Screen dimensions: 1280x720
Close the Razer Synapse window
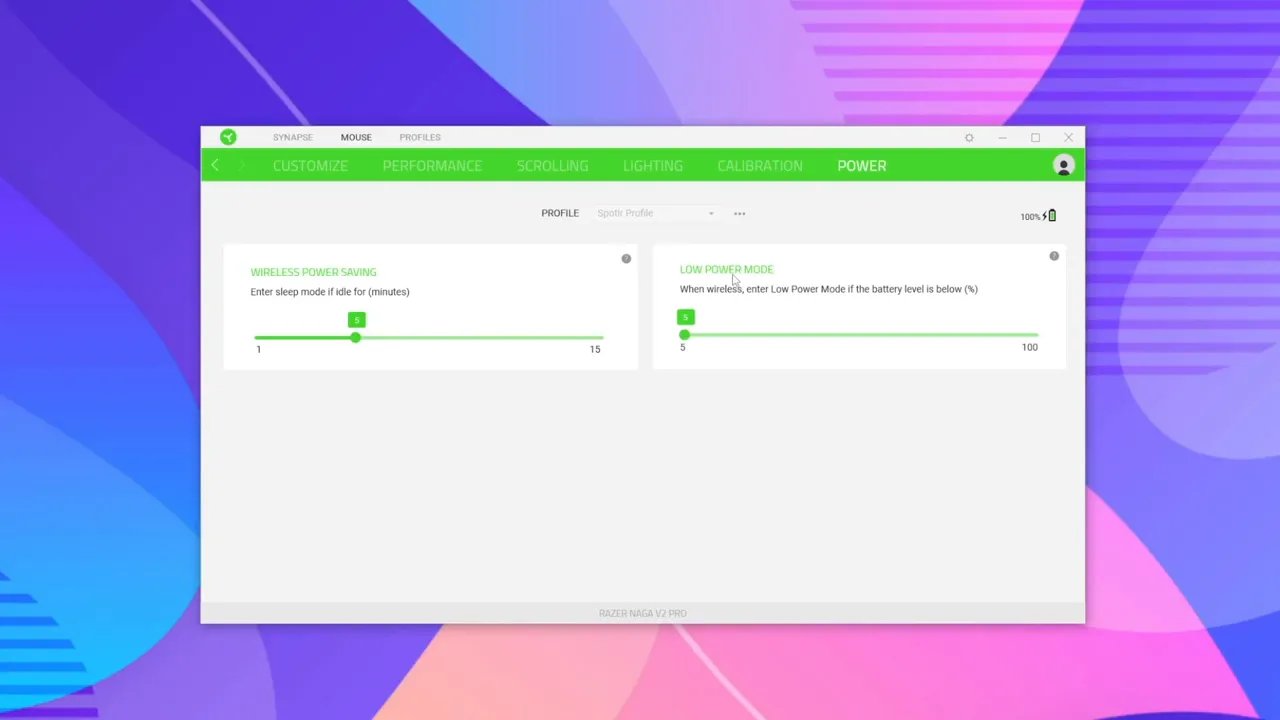click(1068, 137)
